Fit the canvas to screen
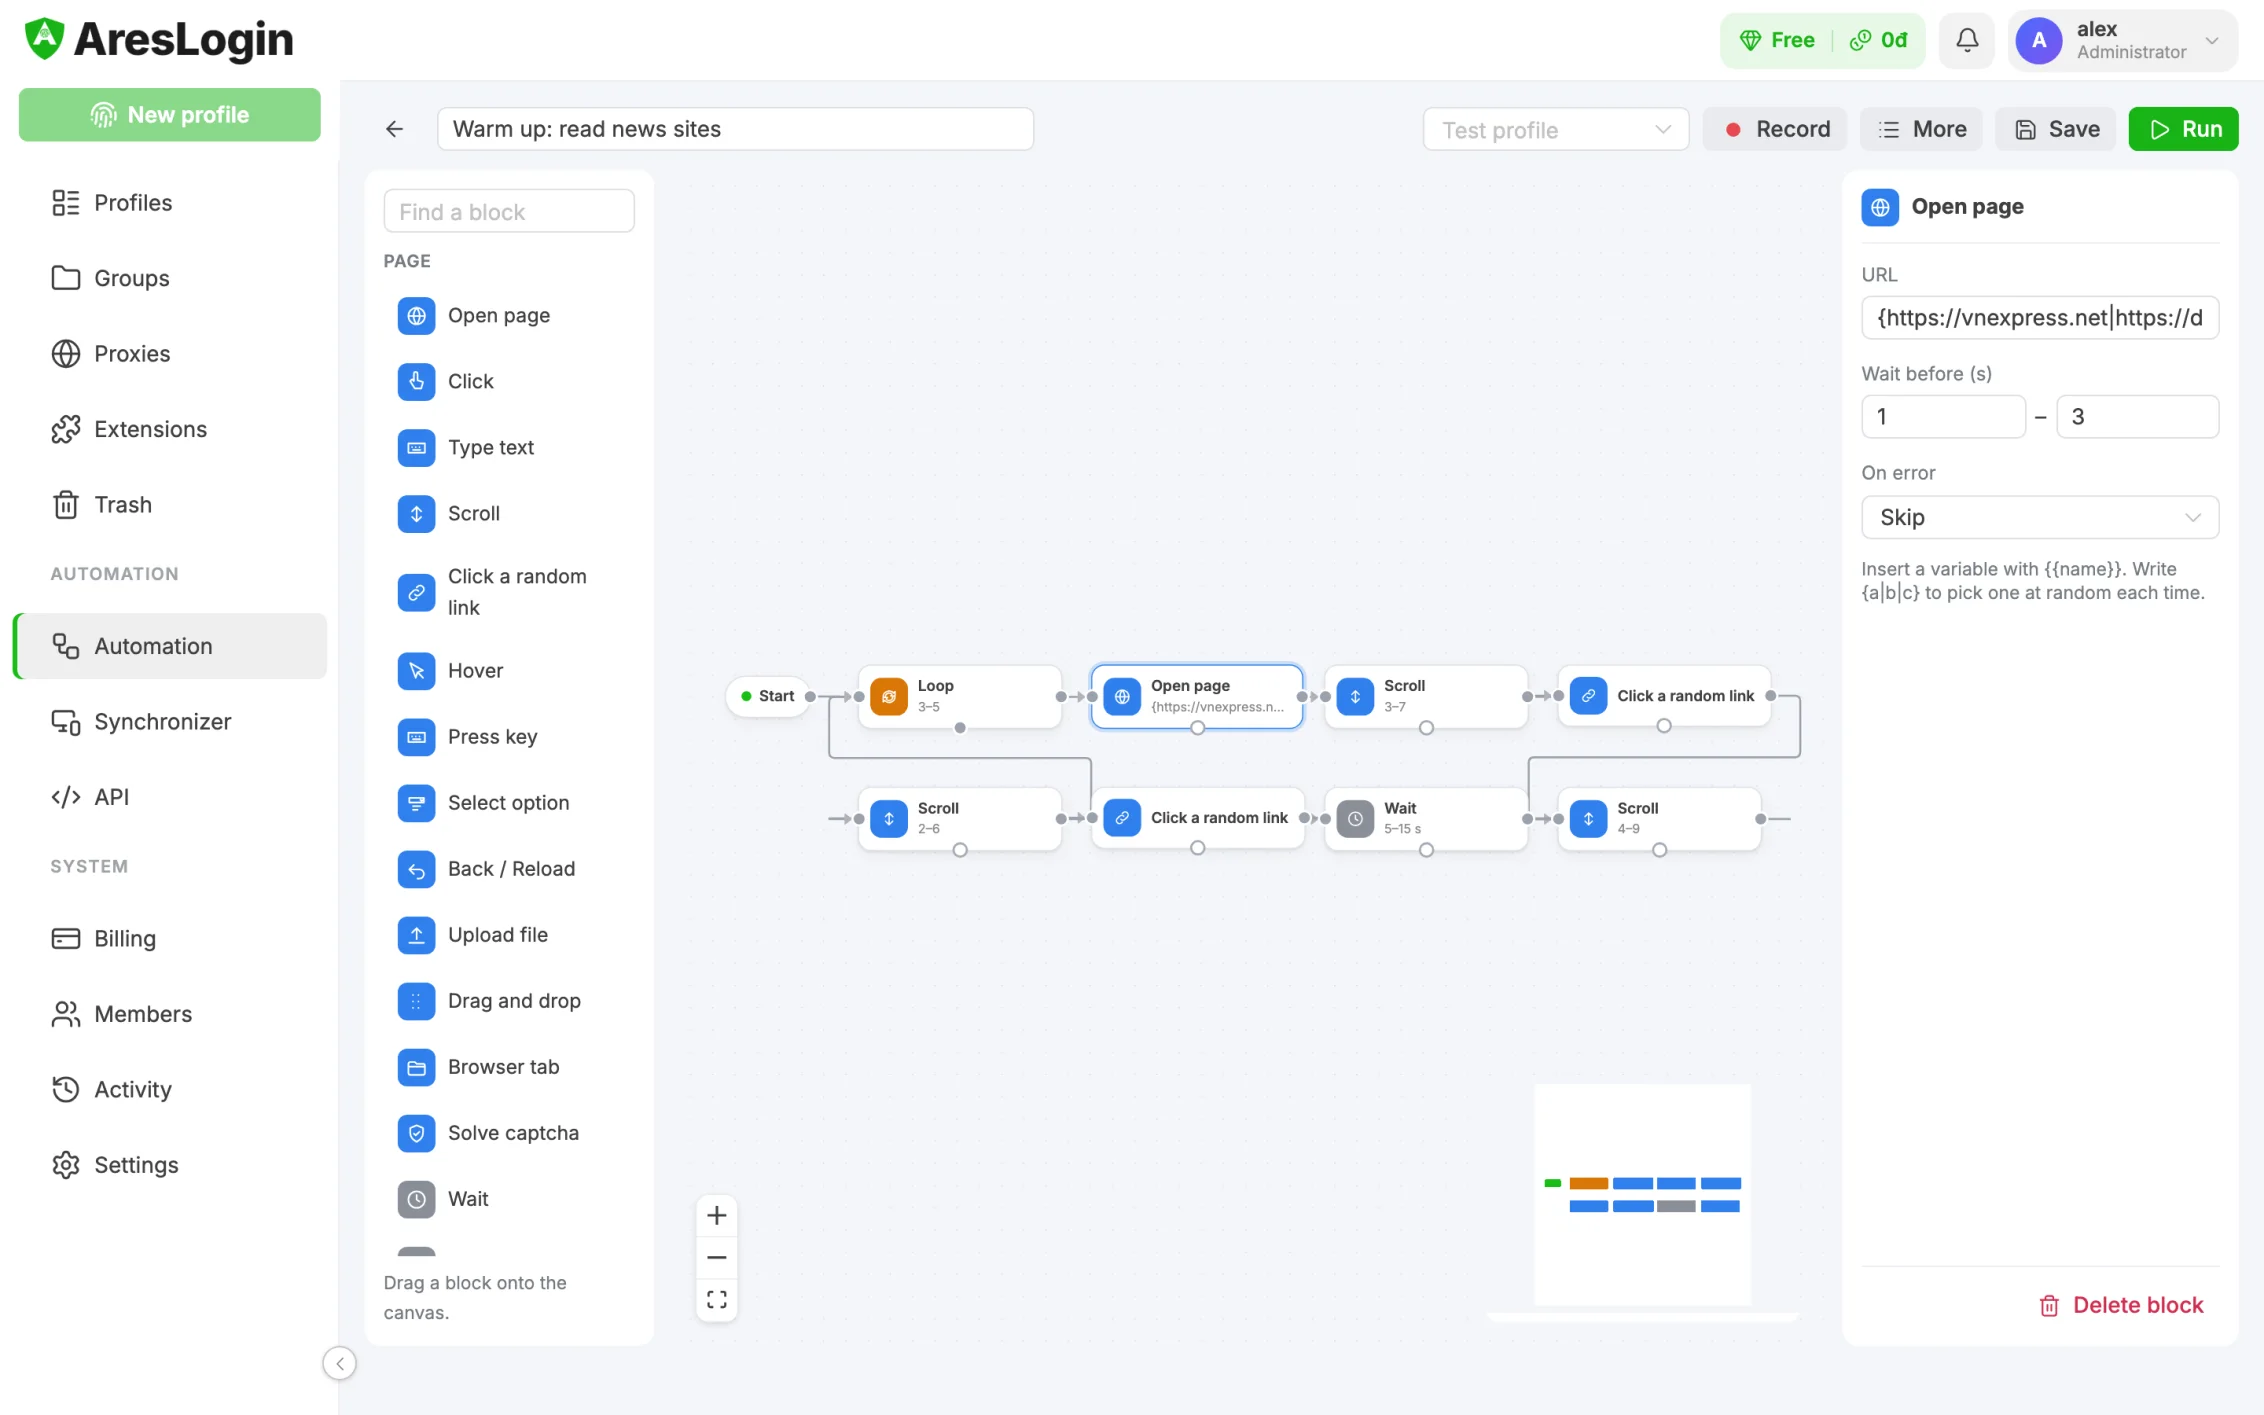This screenshot has width=2264, height=1415. (717, 1300)
